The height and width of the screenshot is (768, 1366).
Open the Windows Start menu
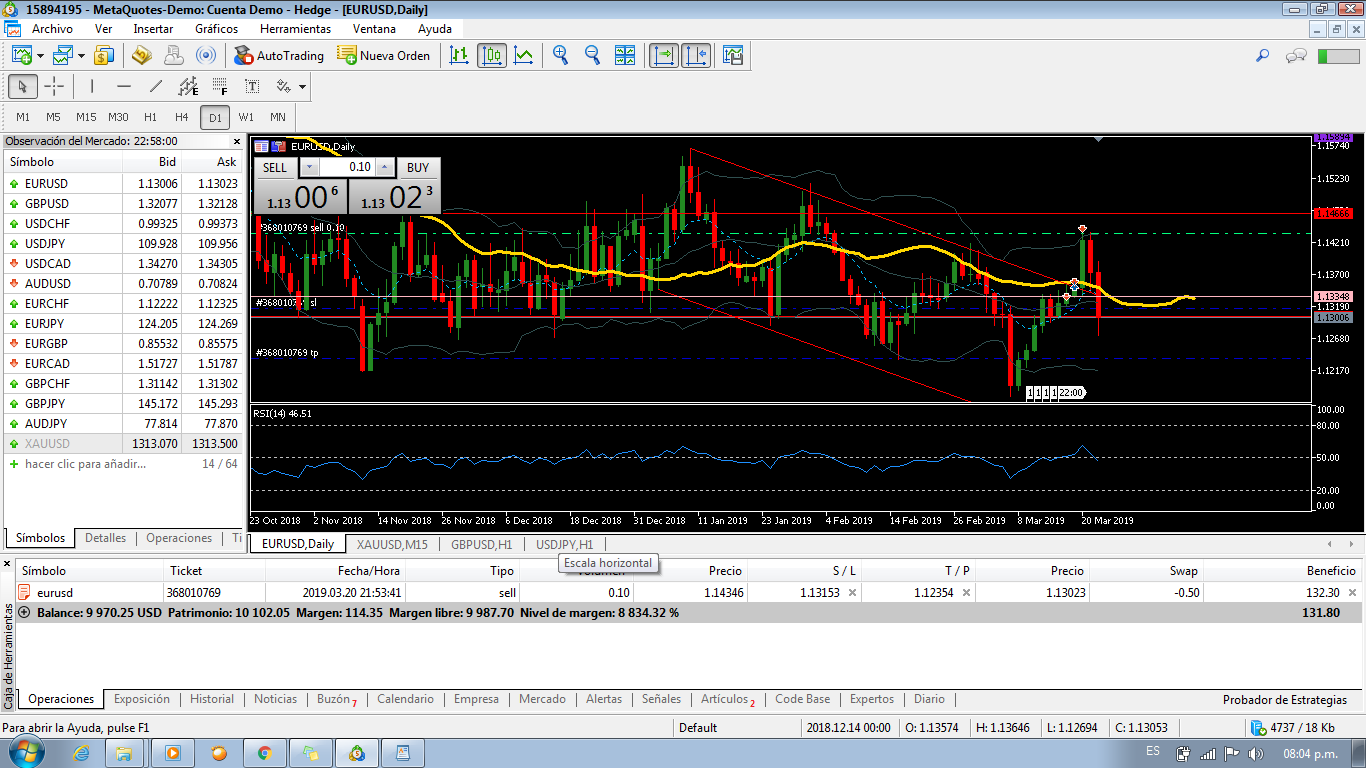point(27,752)
